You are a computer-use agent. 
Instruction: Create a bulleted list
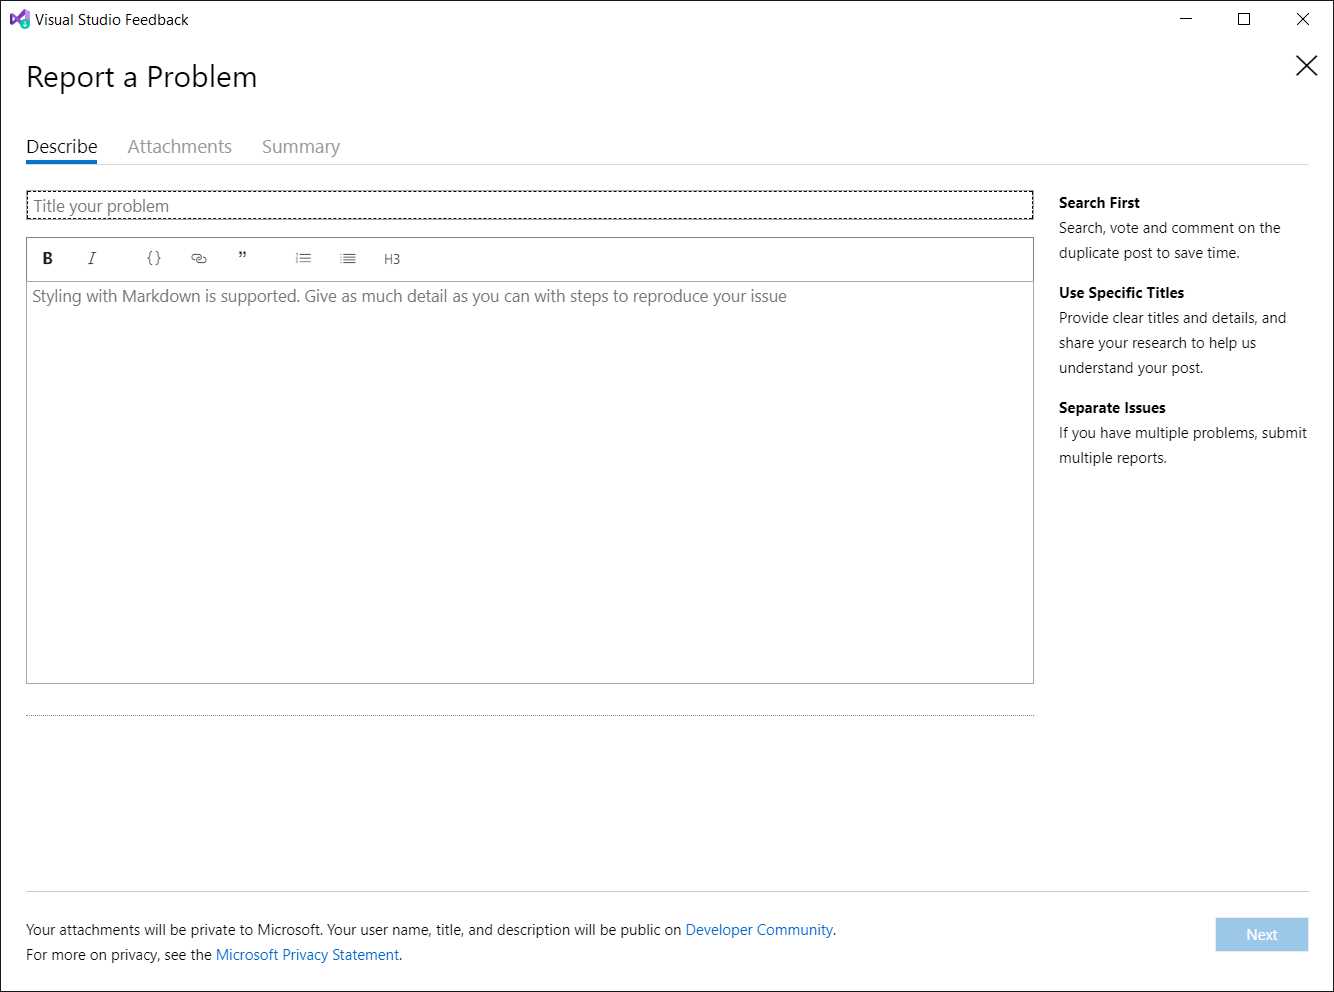(x=348, y=258)
